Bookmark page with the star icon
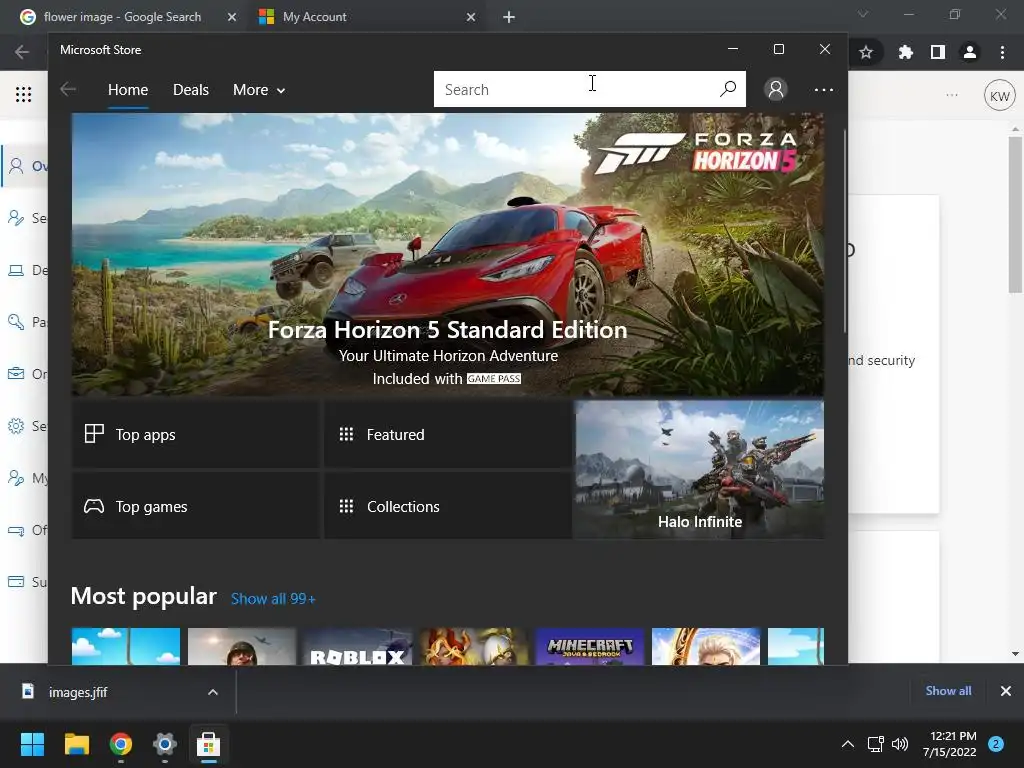 tap(866, 52)
